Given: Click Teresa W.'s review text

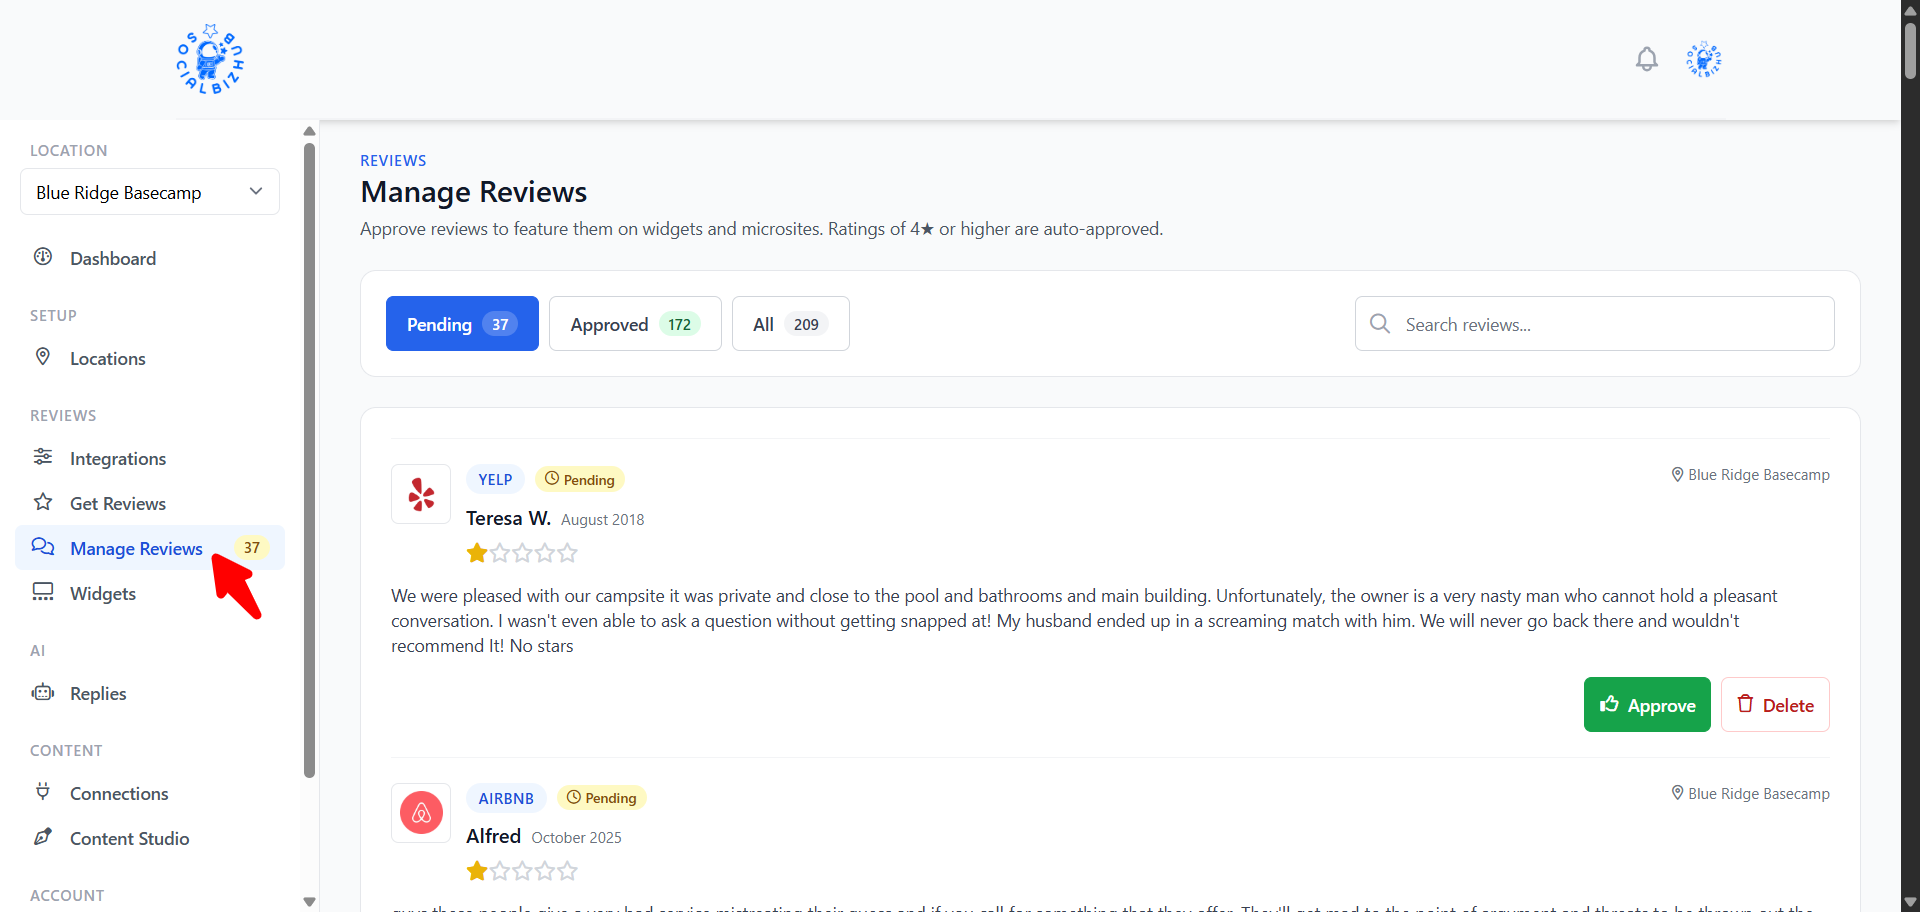Looking at the screenshot, I should pyautogui.click(x=1084, y=621).
